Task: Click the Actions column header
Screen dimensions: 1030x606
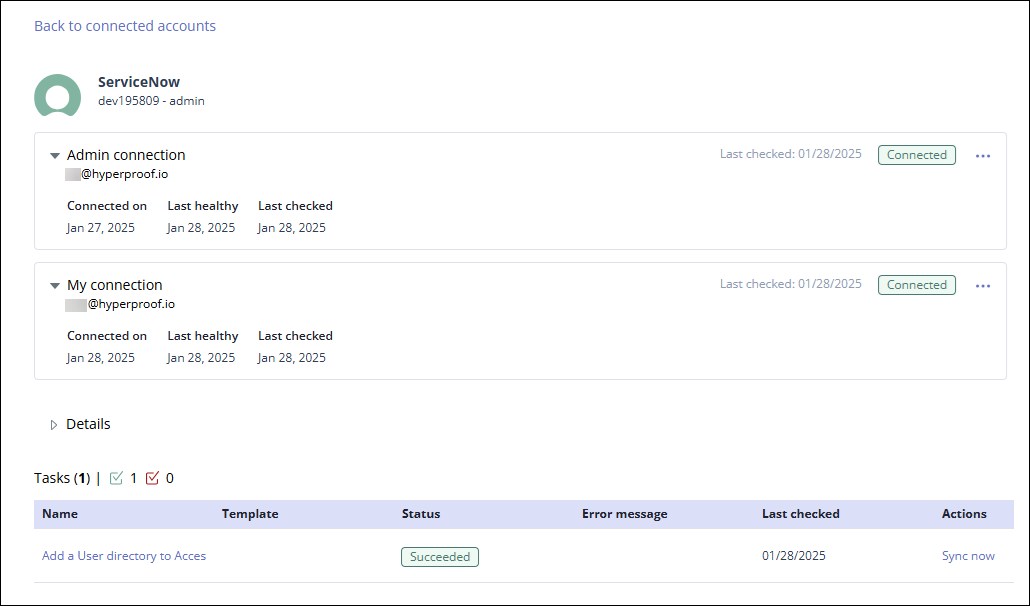Action: (964, 514)
